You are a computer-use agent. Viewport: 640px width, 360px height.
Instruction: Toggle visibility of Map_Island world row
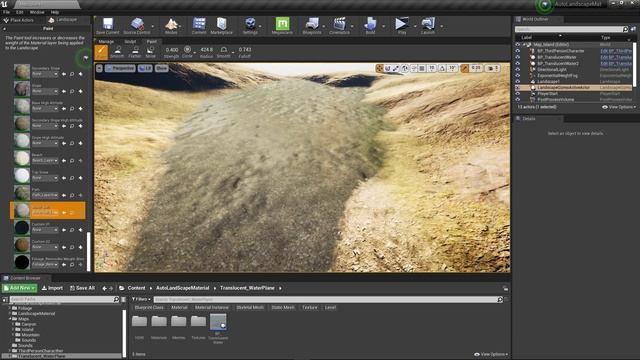[x=518, y=45]
